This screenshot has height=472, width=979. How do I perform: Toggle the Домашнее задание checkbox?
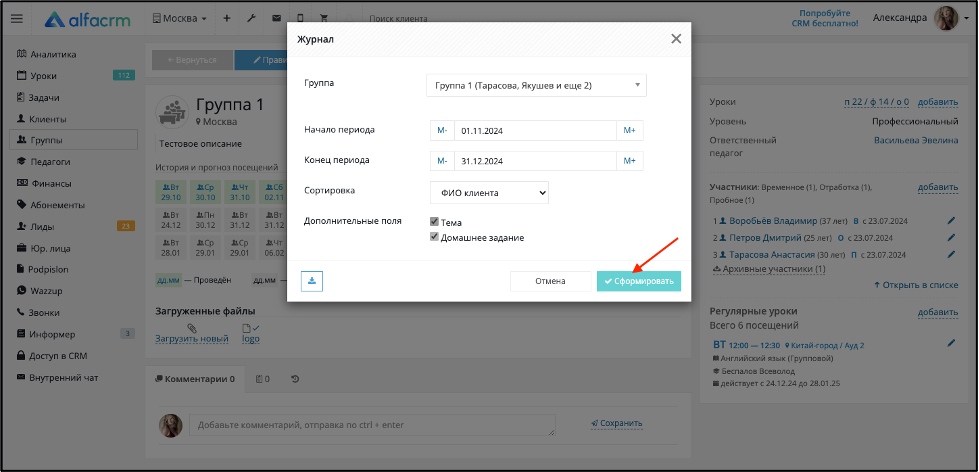coord(435,237)
